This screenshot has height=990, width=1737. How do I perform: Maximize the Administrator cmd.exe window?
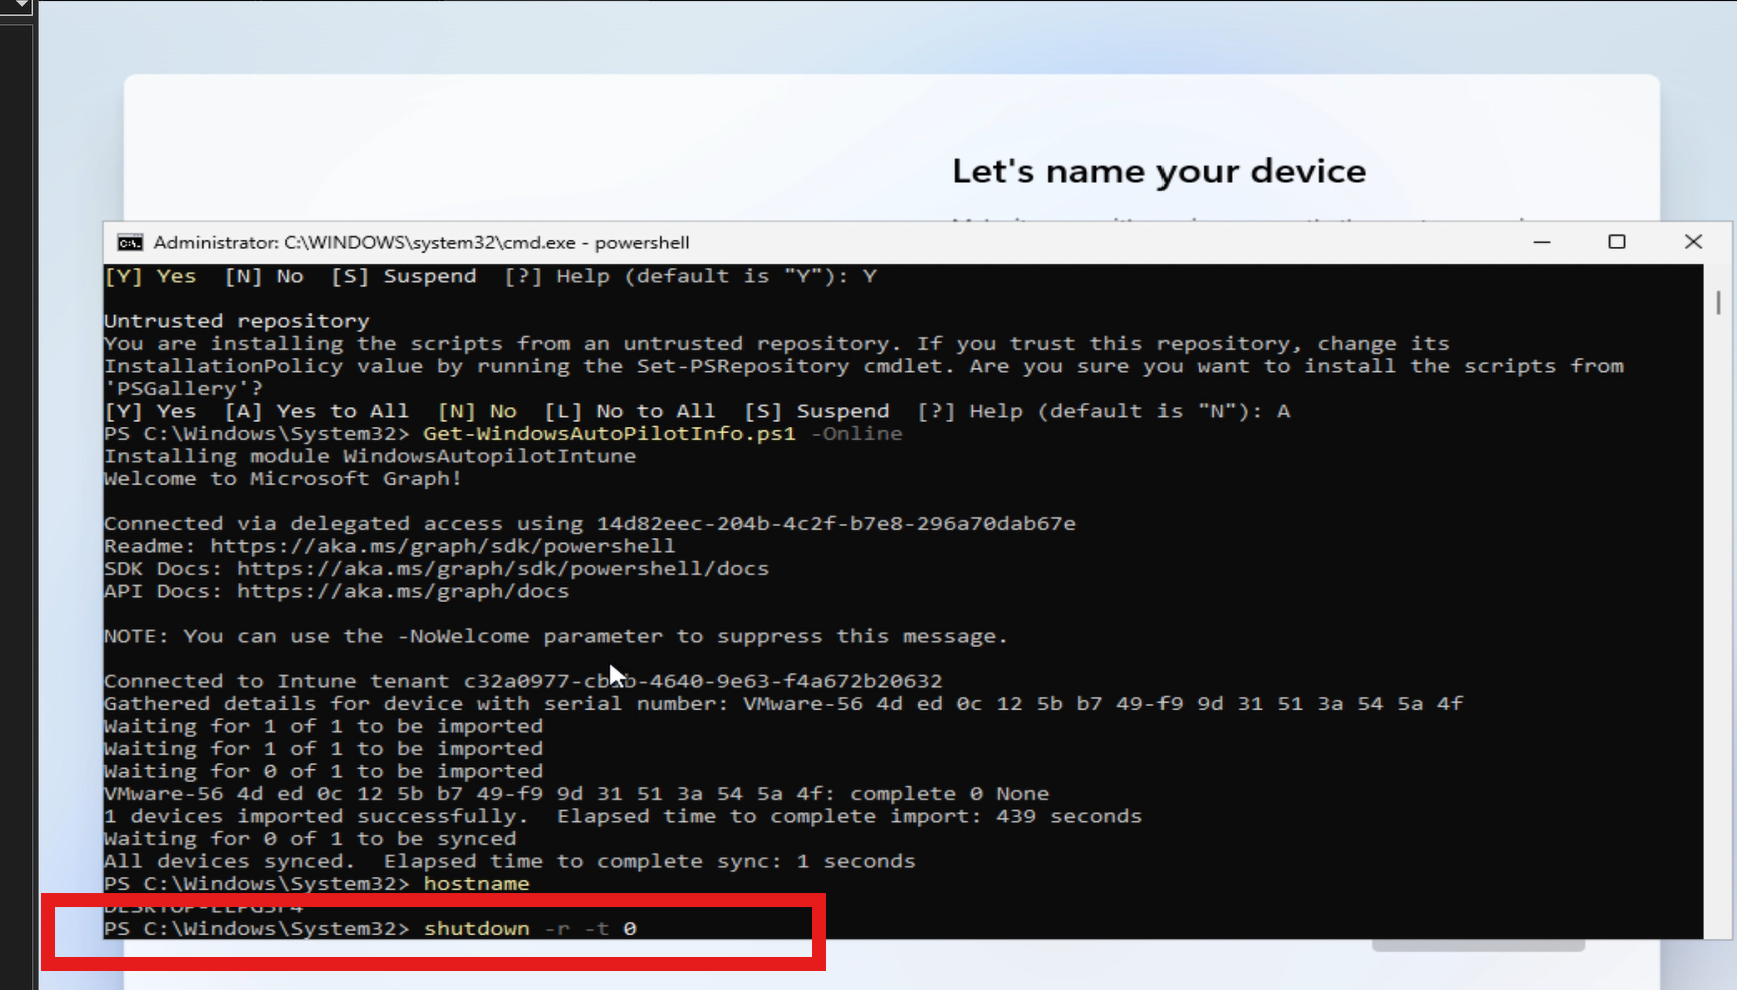point(1616,242)
